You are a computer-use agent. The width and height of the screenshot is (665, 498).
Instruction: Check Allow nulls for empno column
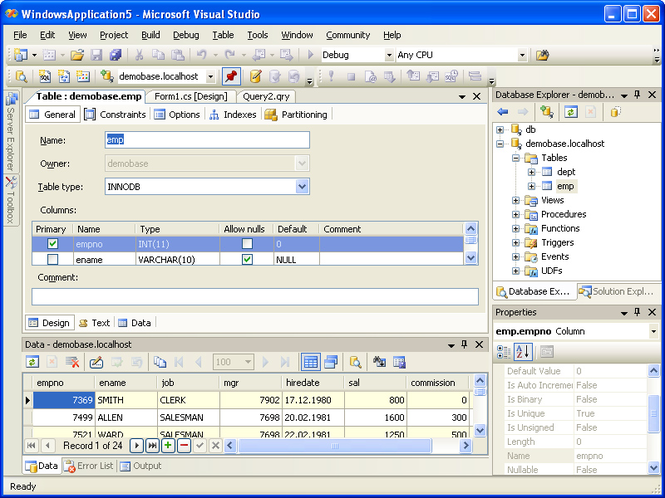tap(247, 243)
